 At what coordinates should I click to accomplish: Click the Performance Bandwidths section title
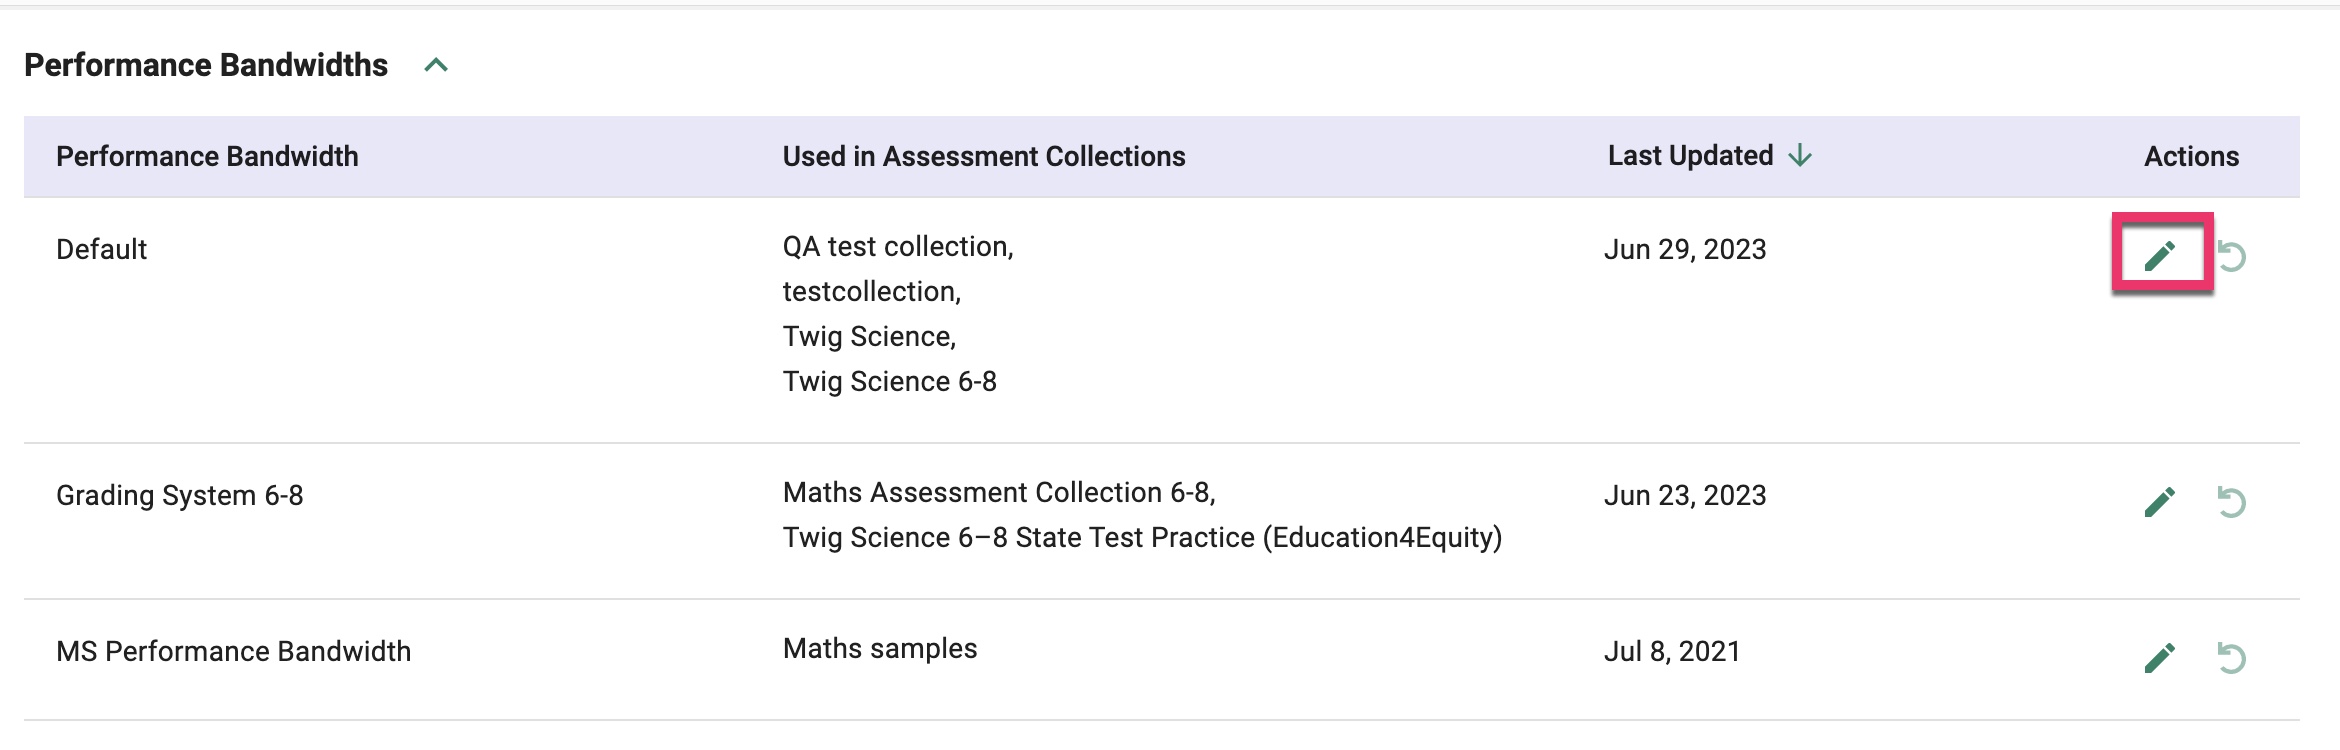pyautogui.click(x=206, y=65)
